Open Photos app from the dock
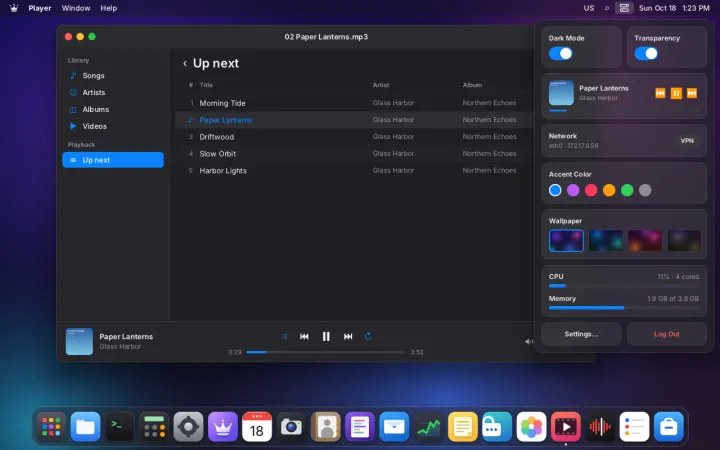Viewport: 720px width, 450px height. point(531,427)
